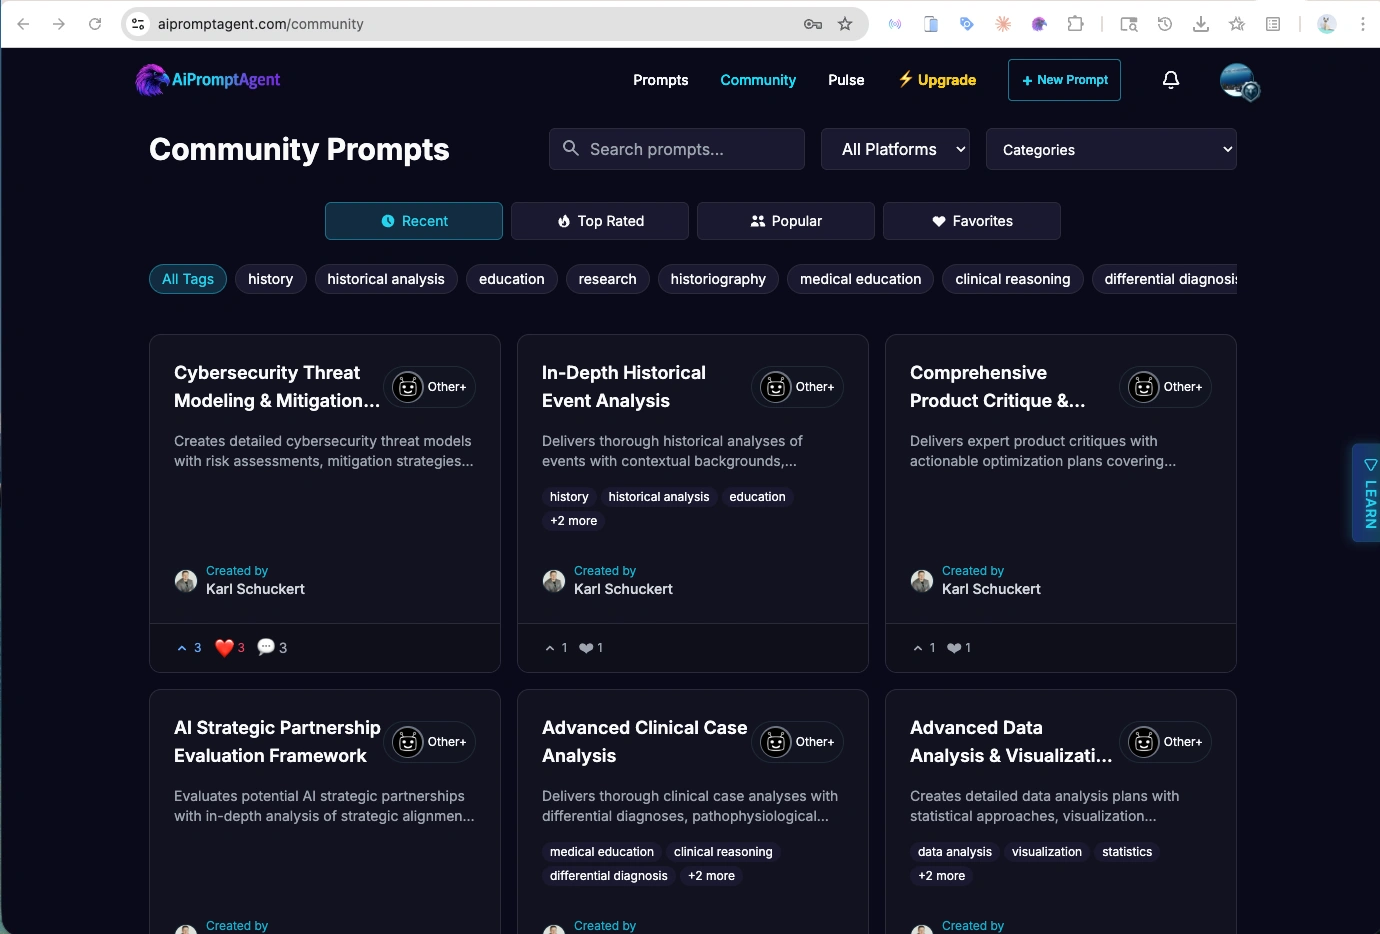
Task: Switch to the Favorites tab
Action: pyautogui.click(x=972, y=221)
